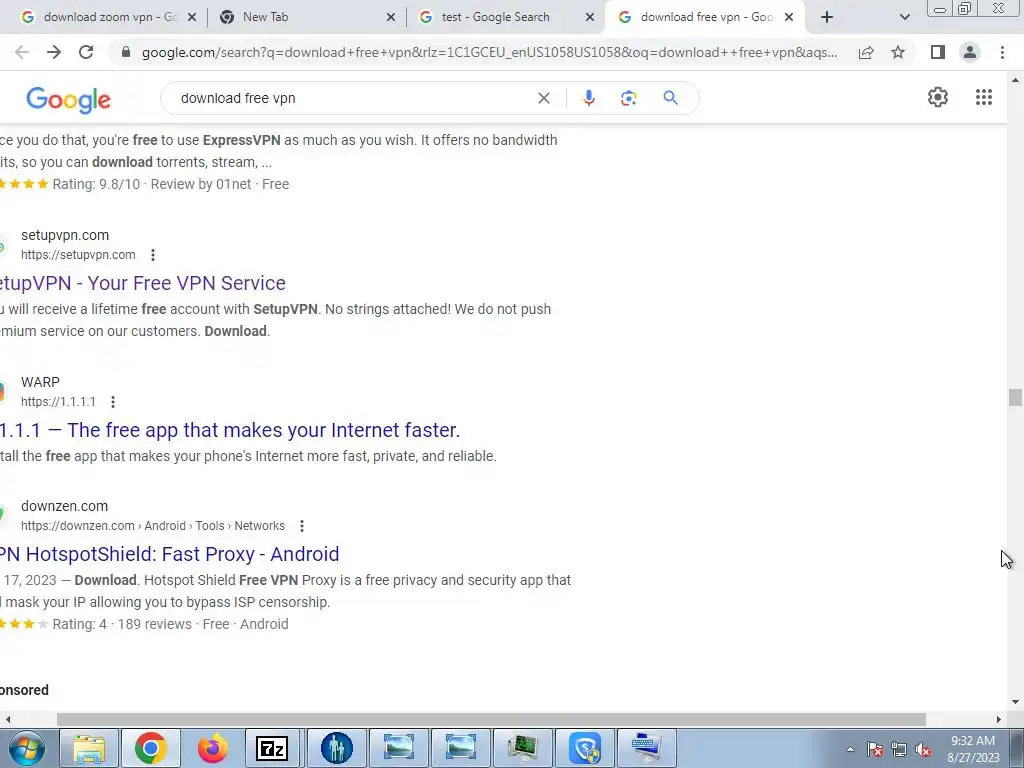Open more options for downzen.com result
The width and height of the screenshot is (1024, 768).
pos(302,526)
